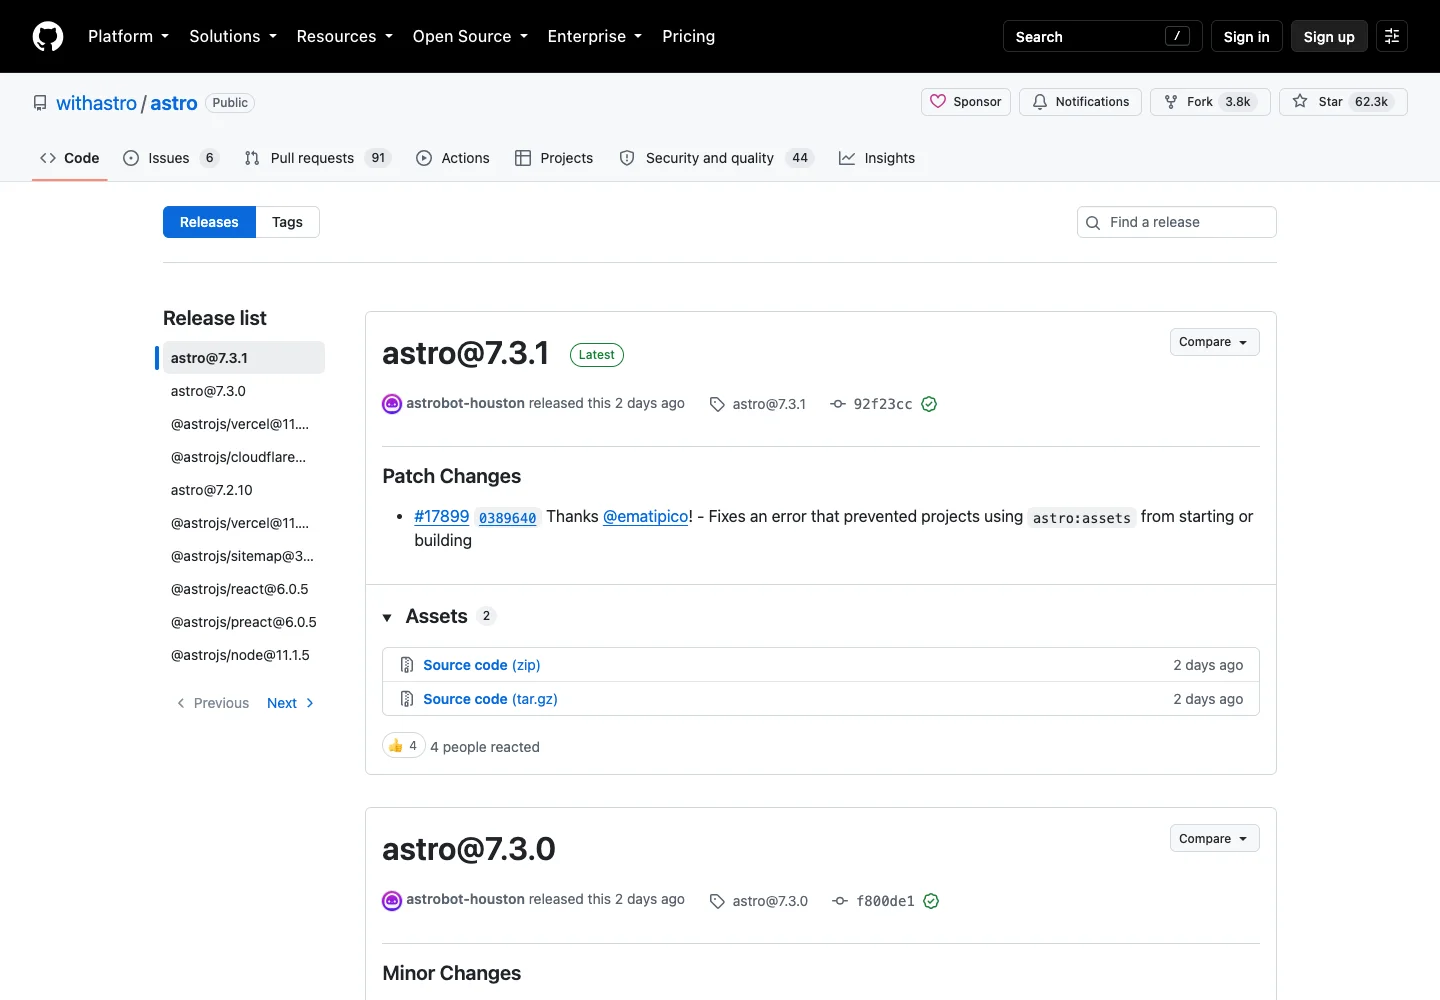This screenshot has height=1000, width=1440.
Task: Open the withastro organization link
Action: click(x=96, y=103)
